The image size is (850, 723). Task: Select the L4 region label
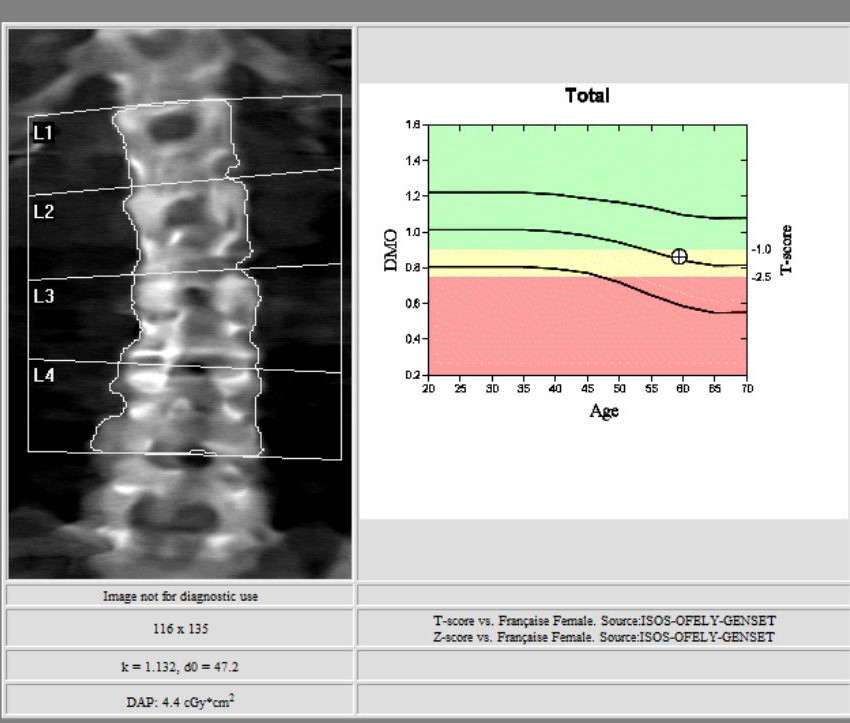pyautogui.click(x=44, y=376)
